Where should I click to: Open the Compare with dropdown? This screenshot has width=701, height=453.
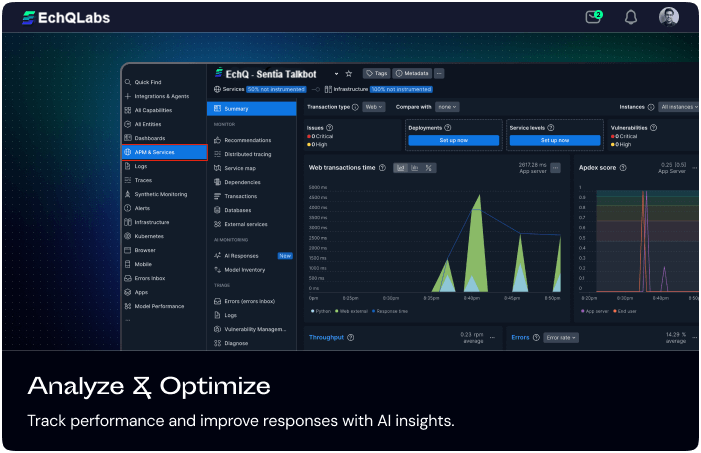click(446, 106)
